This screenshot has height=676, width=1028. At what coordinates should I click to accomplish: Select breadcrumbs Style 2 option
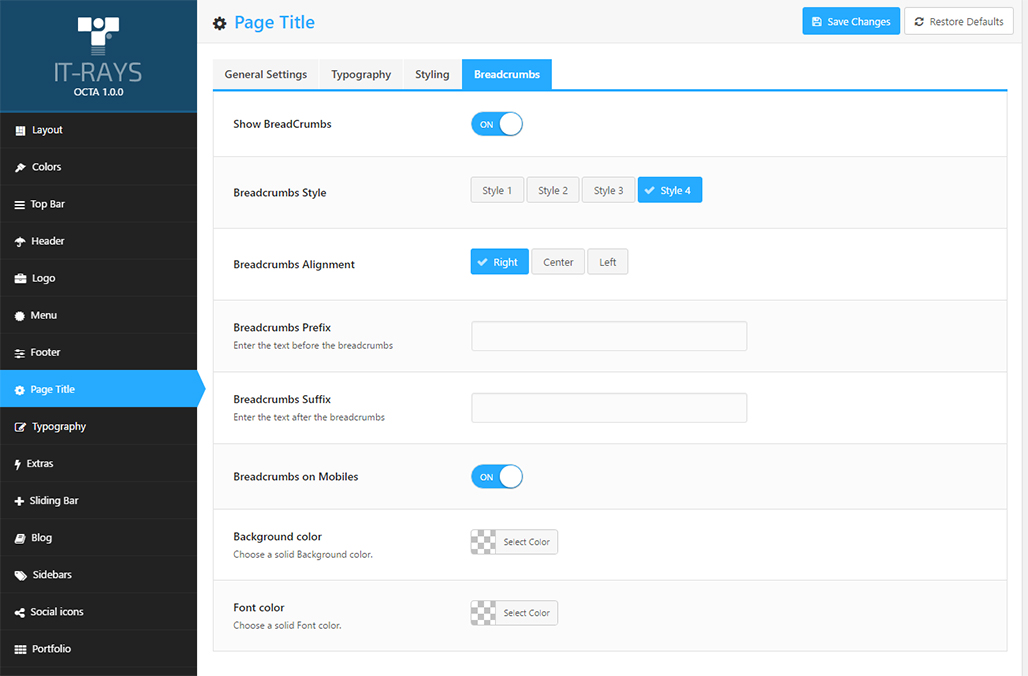(x=553, y=190)
